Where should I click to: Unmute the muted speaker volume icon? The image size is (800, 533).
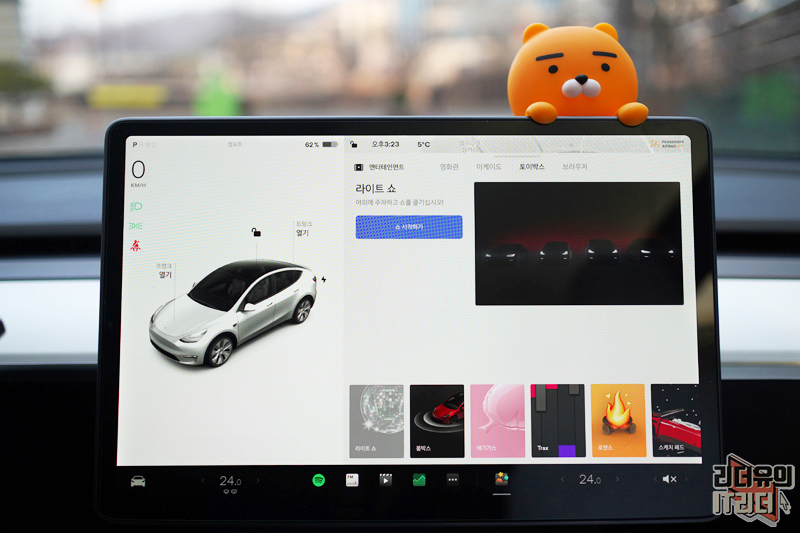(x=669, y=479)
